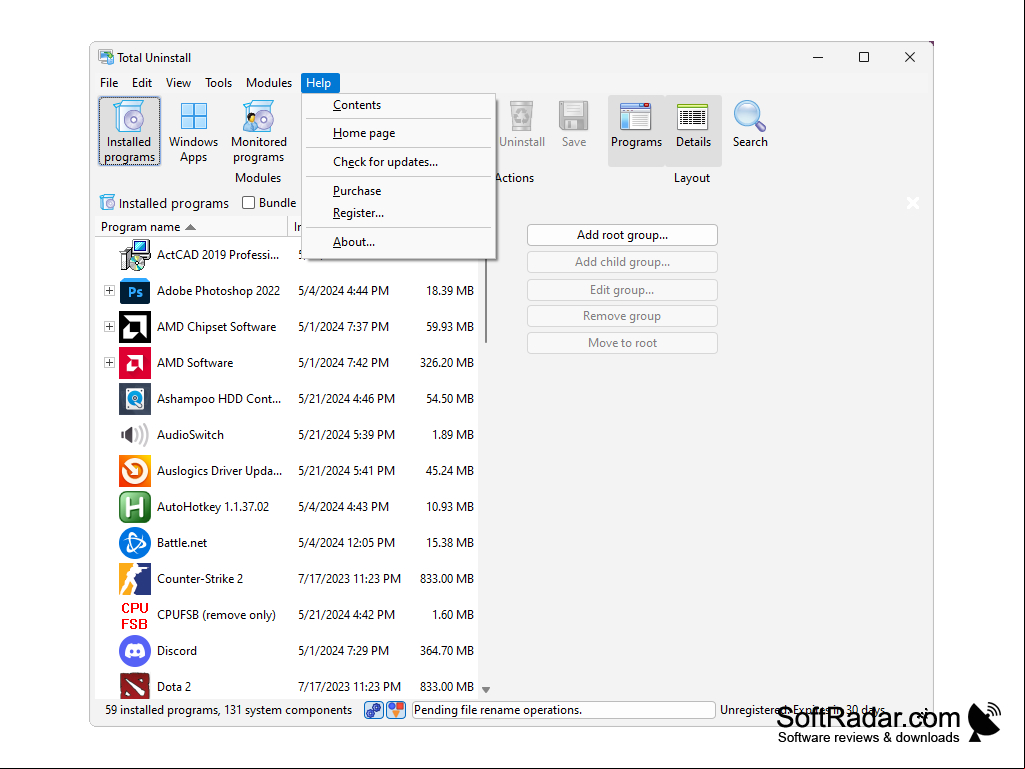Close the groups panel with white X

[913, 203]
